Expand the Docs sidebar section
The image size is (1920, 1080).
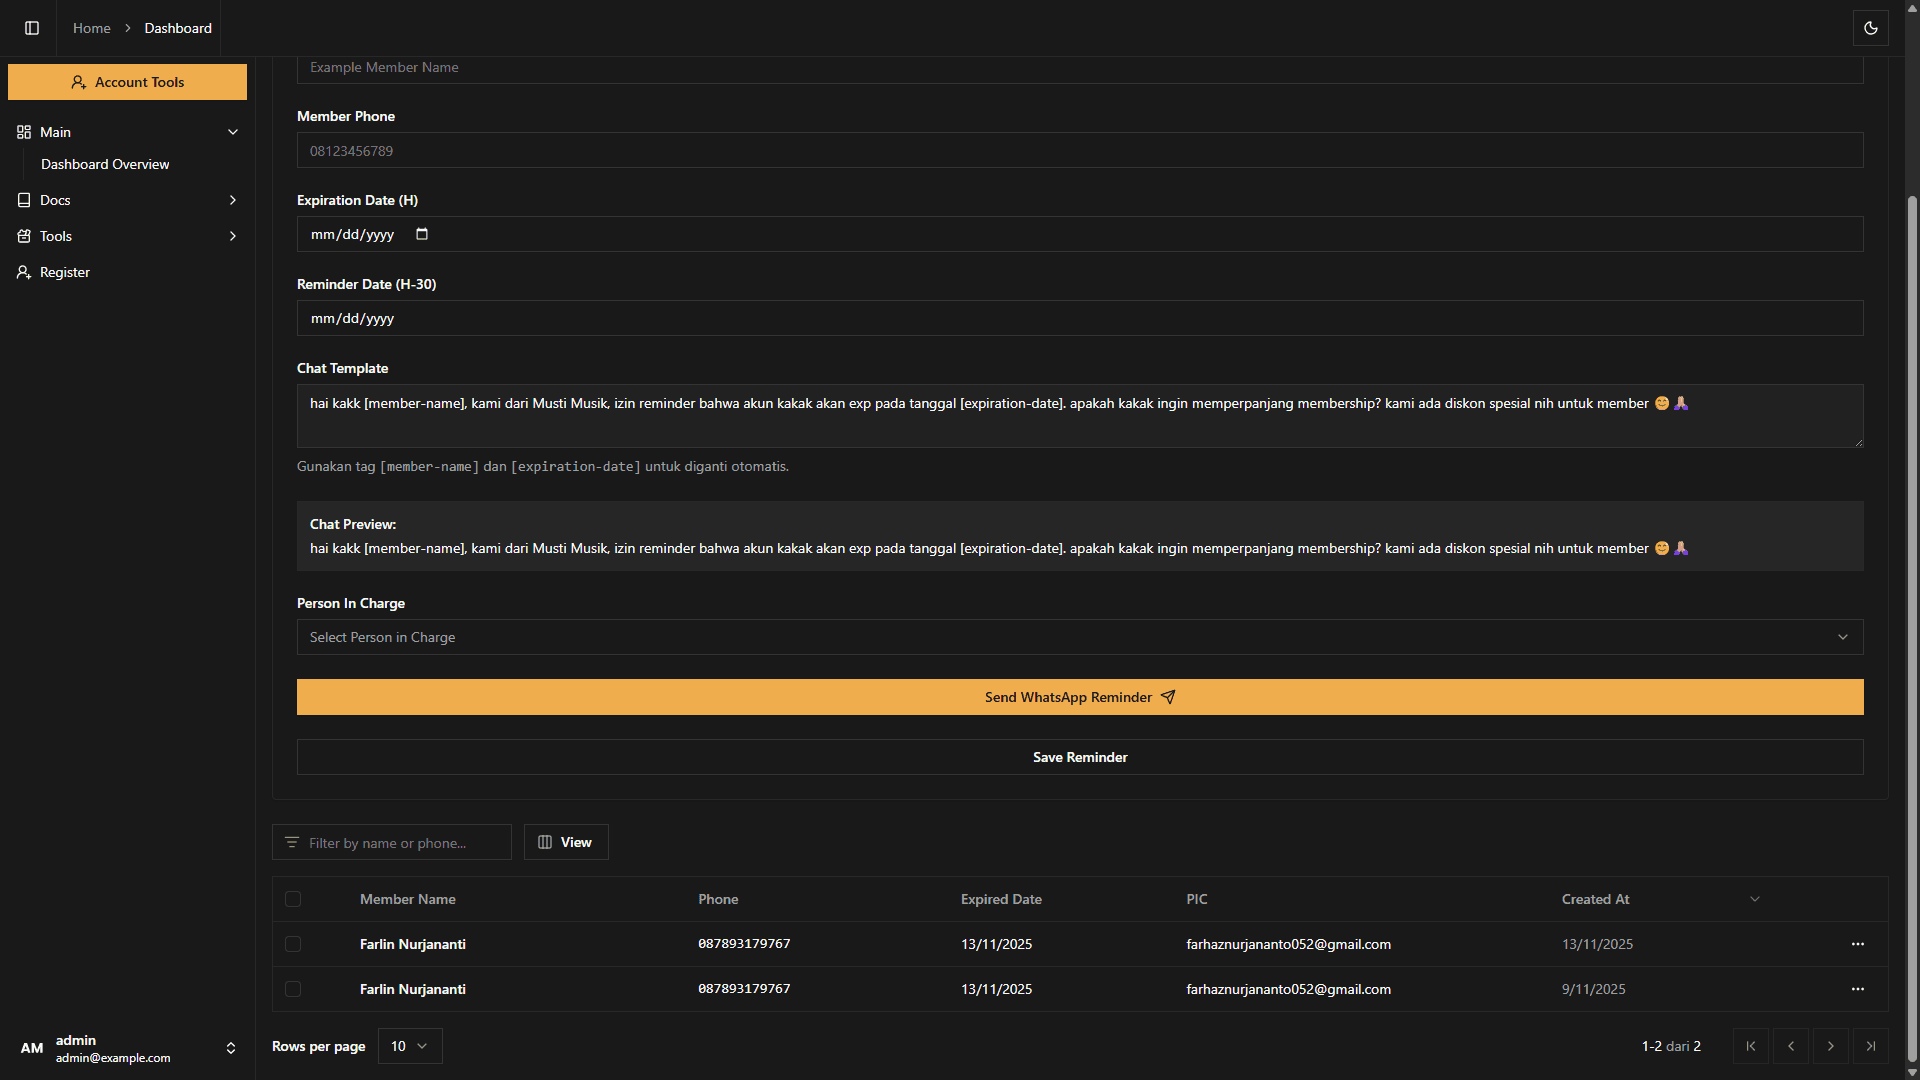click(x=233, y=200)
